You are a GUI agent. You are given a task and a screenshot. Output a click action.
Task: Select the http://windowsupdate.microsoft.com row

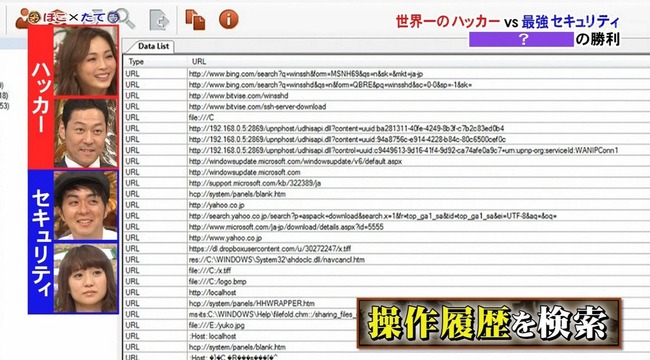click(x=387, y=172)
